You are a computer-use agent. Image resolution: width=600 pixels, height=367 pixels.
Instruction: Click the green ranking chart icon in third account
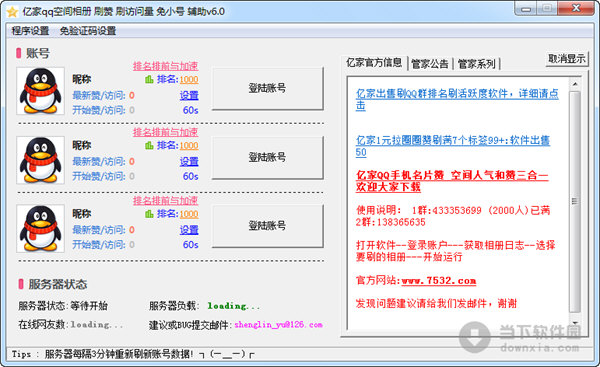click(x=149, y=214)
